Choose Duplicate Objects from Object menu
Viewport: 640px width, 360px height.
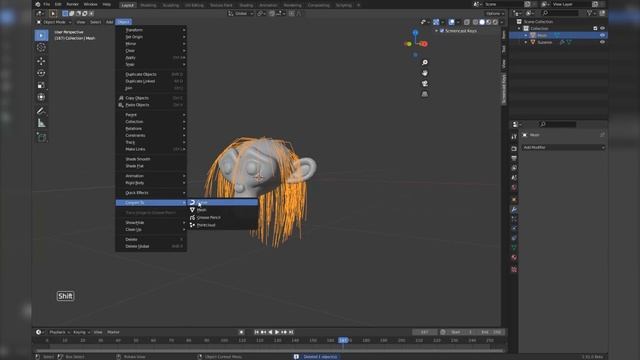tap(151, 74)
